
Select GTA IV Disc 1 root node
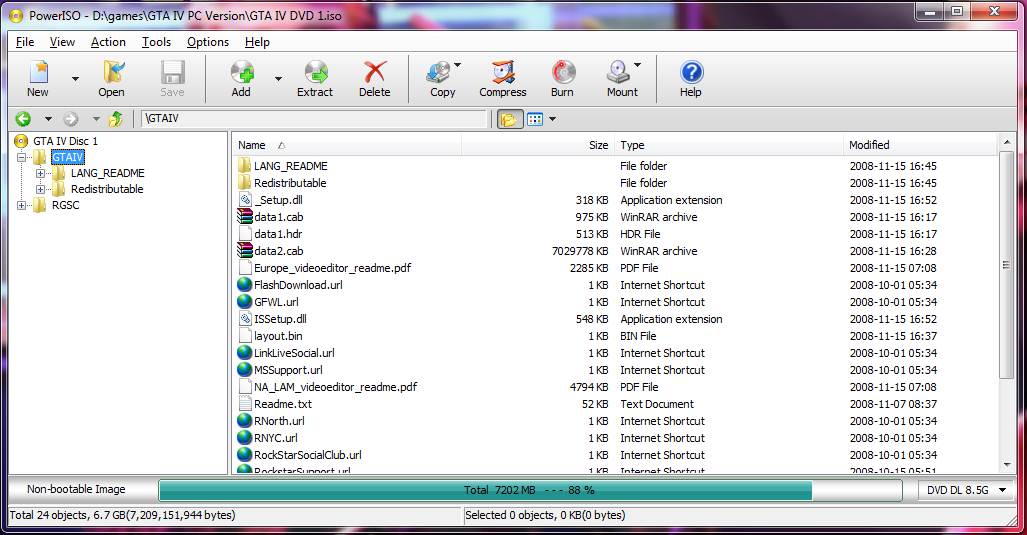coord(65,141)
